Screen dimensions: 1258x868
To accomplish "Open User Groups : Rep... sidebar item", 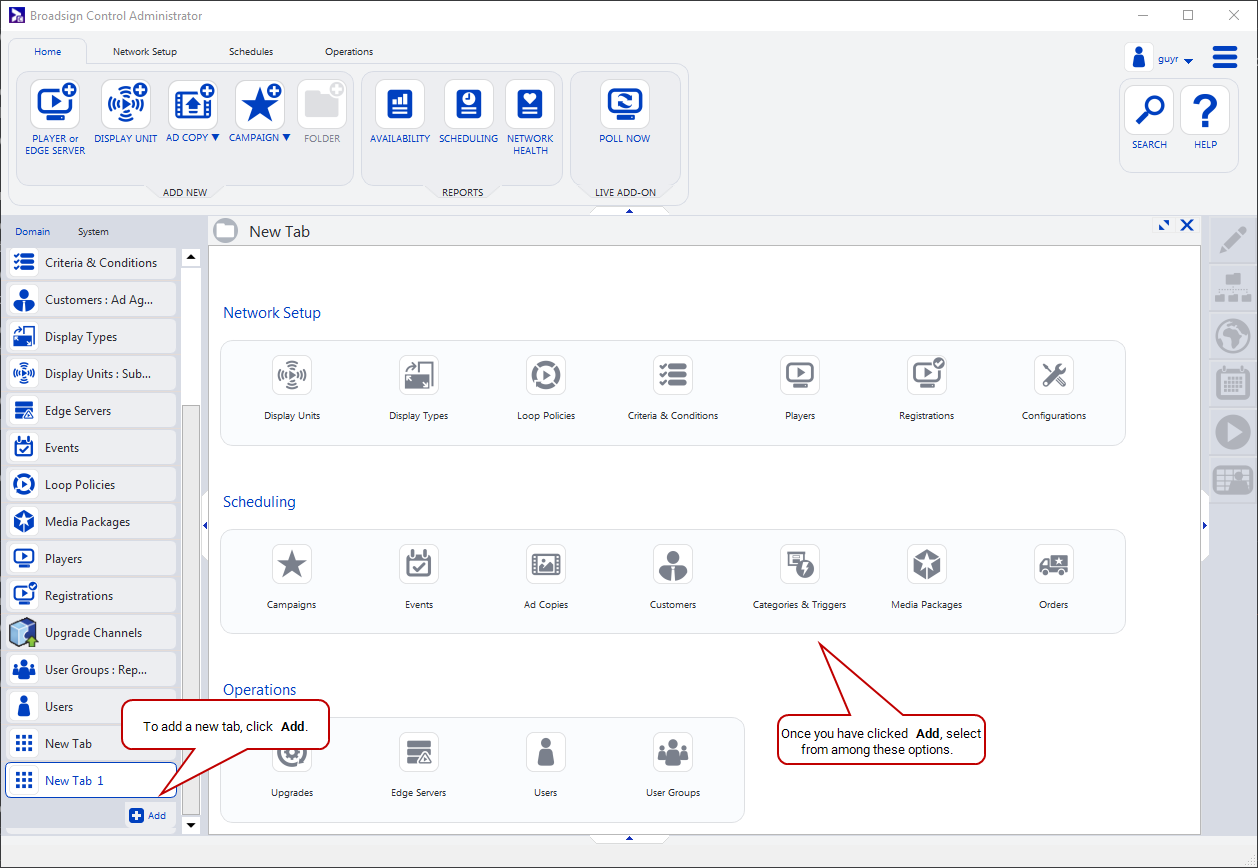I will (x=91, y=670).
